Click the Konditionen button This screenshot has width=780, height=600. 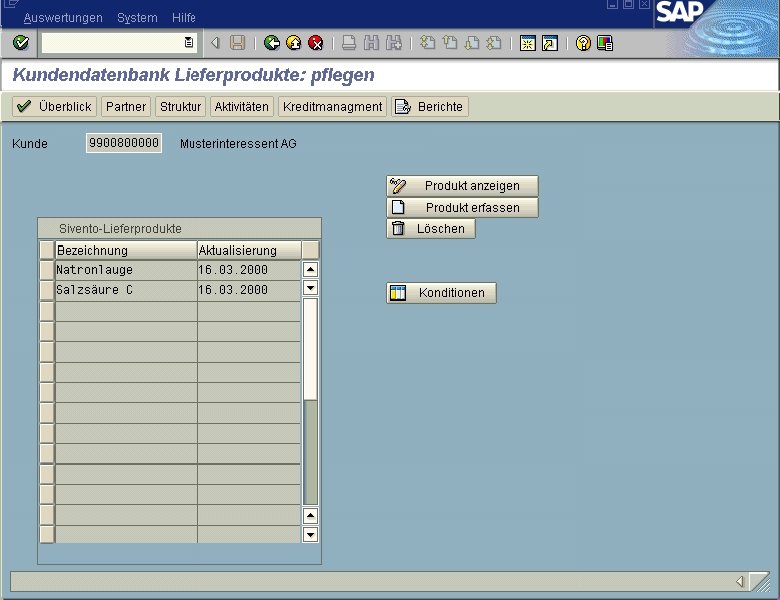tap(441, 293)
